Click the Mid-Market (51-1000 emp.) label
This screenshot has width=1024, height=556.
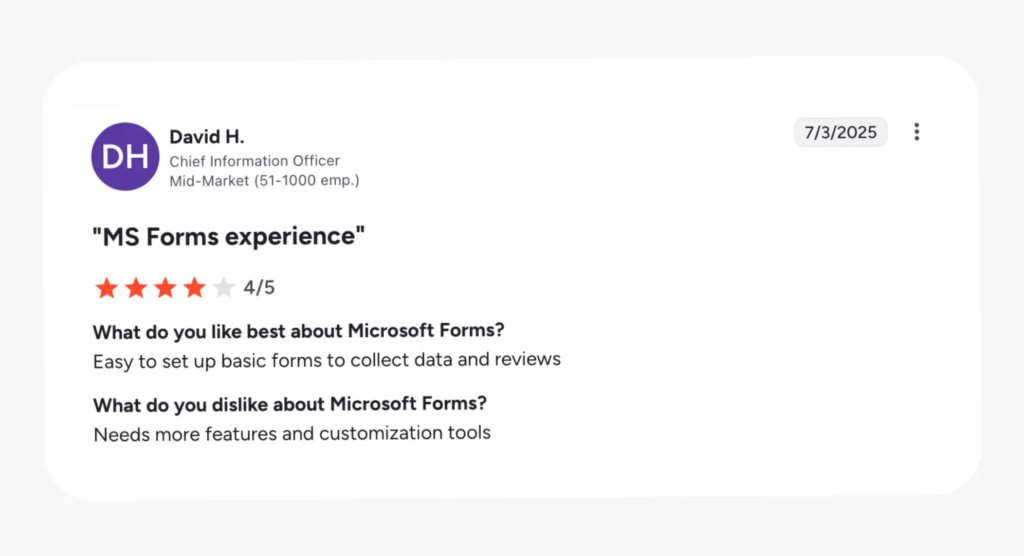pos(264,181)
